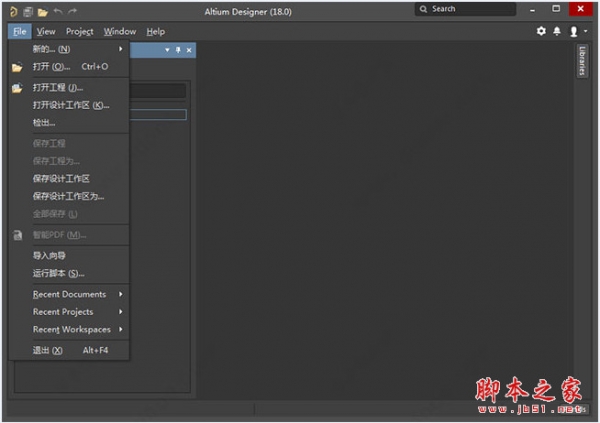Open the View menu

coord(46,31)
